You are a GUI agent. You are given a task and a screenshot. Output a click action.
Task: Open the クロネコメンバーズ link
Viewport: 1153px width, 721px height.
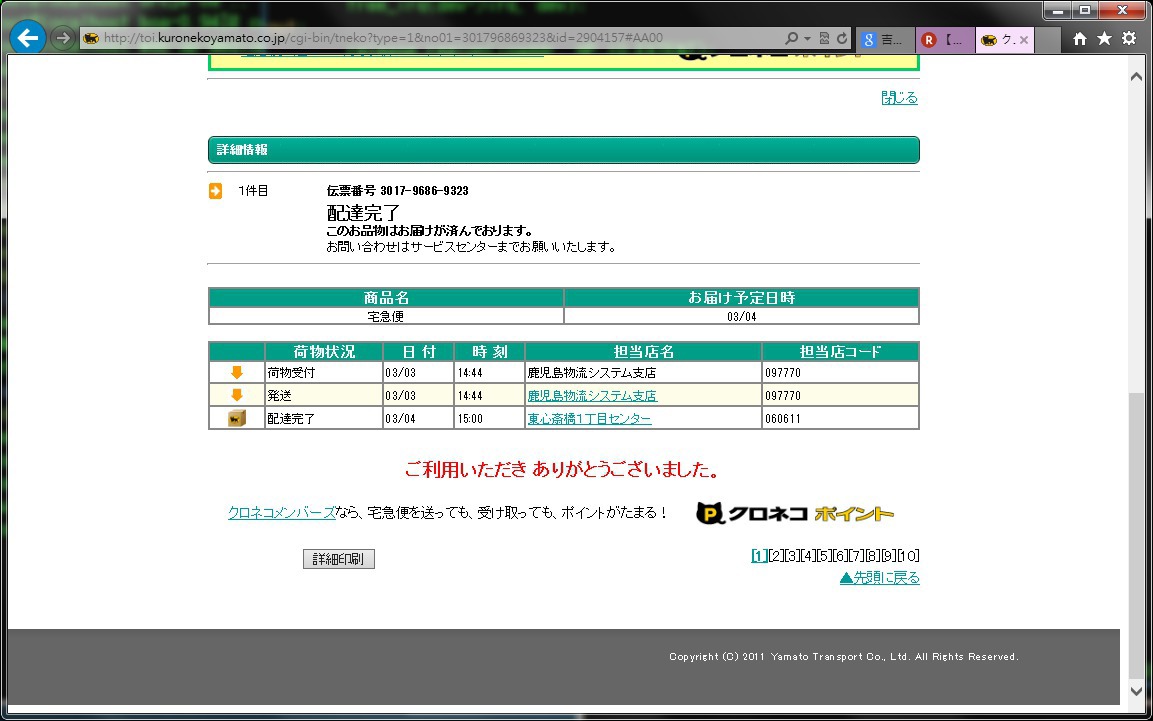point(282,513)
